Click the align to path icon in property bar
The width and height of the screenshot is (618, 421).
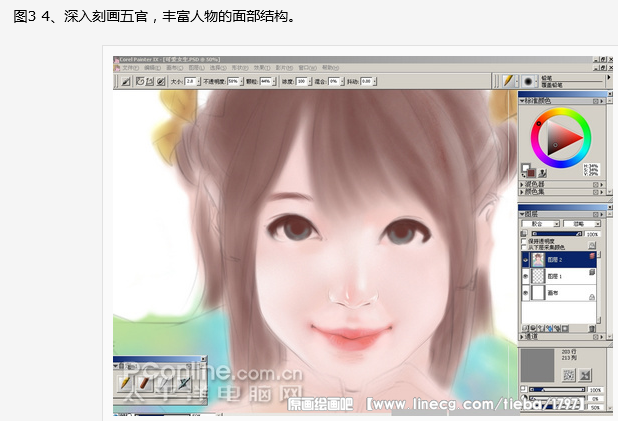160,82
